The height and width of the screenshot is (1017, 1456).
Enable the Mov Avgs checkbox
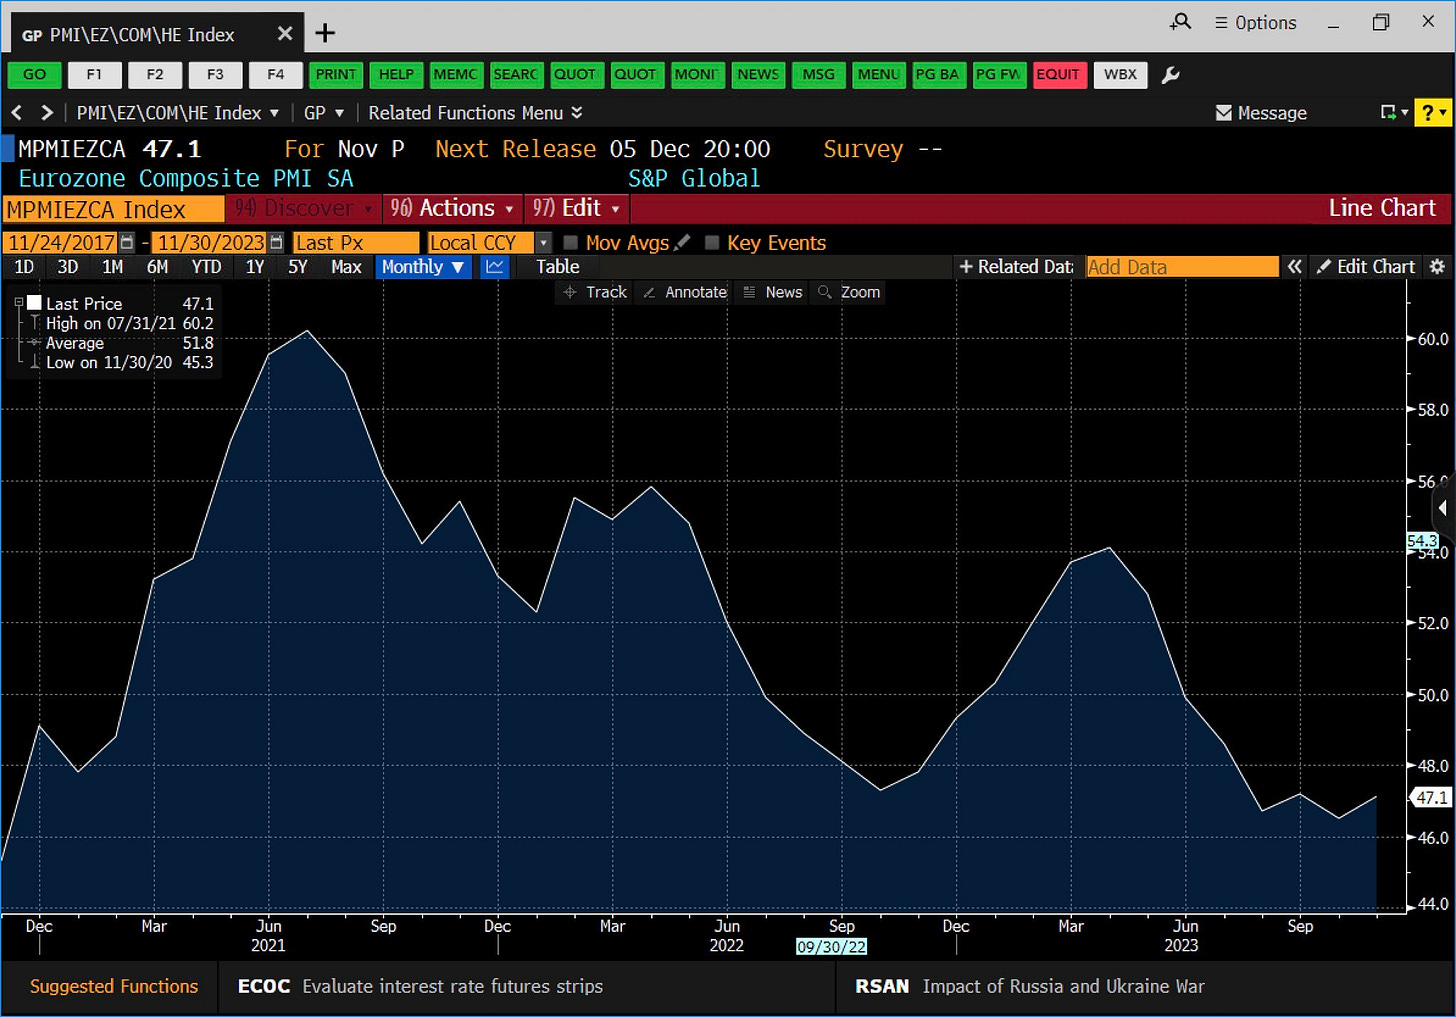(571, 243)
